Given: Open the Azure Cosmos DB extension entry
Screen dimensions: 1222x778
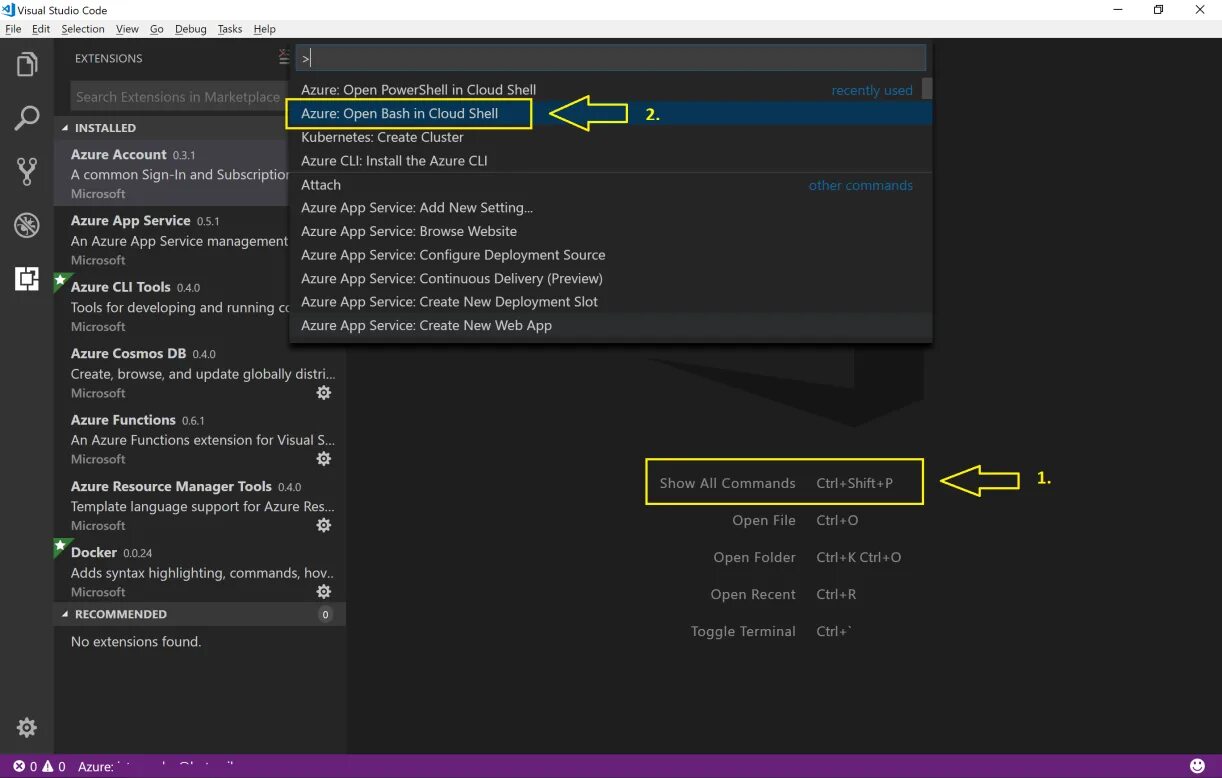Looking at the screenshot, I should pyautogui.click(x=200, y=373).
